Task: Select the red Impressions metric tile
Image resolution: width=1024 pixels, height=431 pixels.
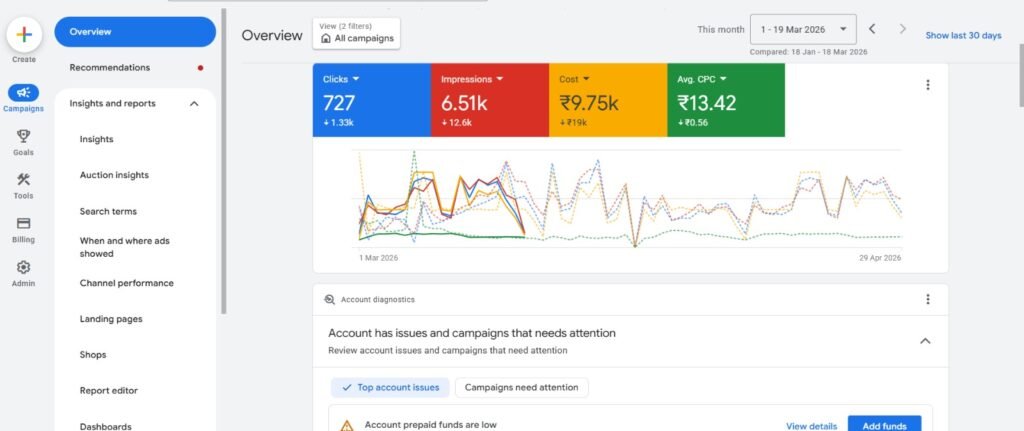Action: 490,100
